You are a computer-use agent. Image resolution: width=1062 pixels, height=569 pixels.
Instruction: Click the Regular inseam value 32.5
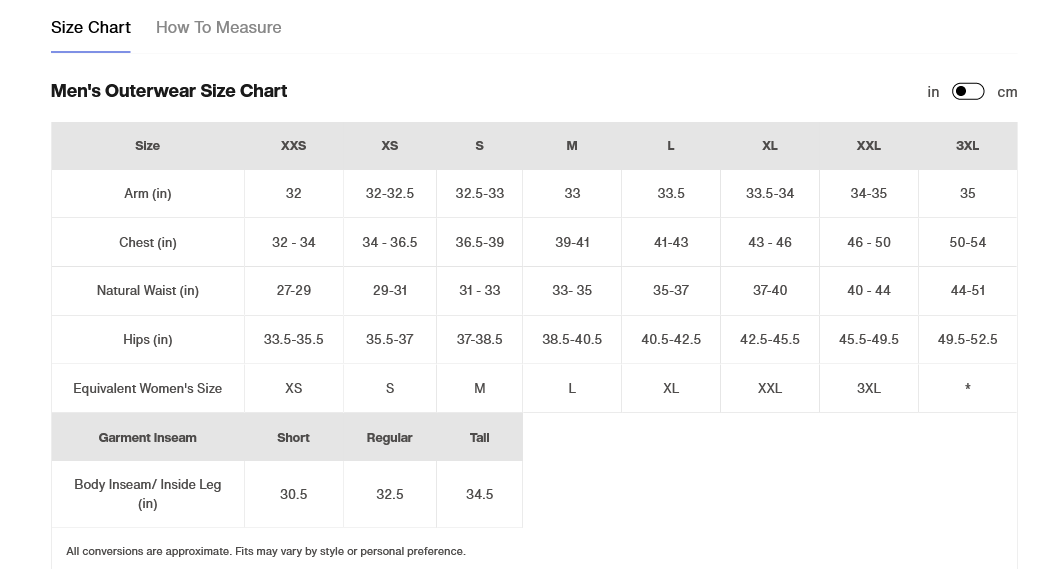tap(389, 494)
